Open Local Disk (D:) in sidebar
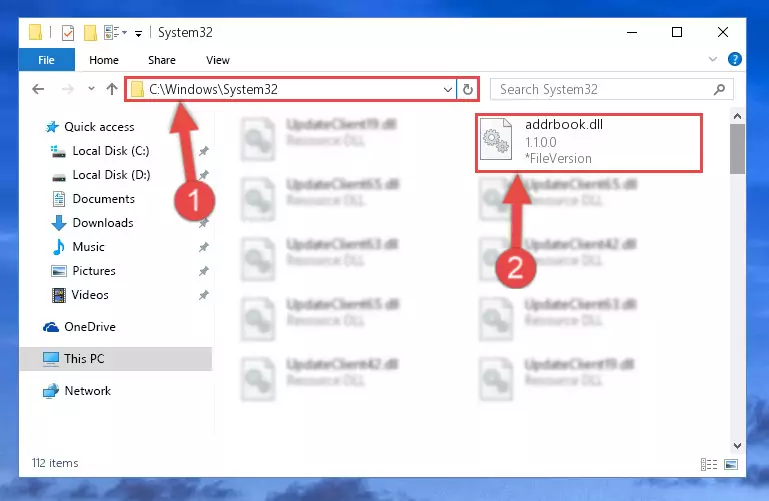 point(111,175)
